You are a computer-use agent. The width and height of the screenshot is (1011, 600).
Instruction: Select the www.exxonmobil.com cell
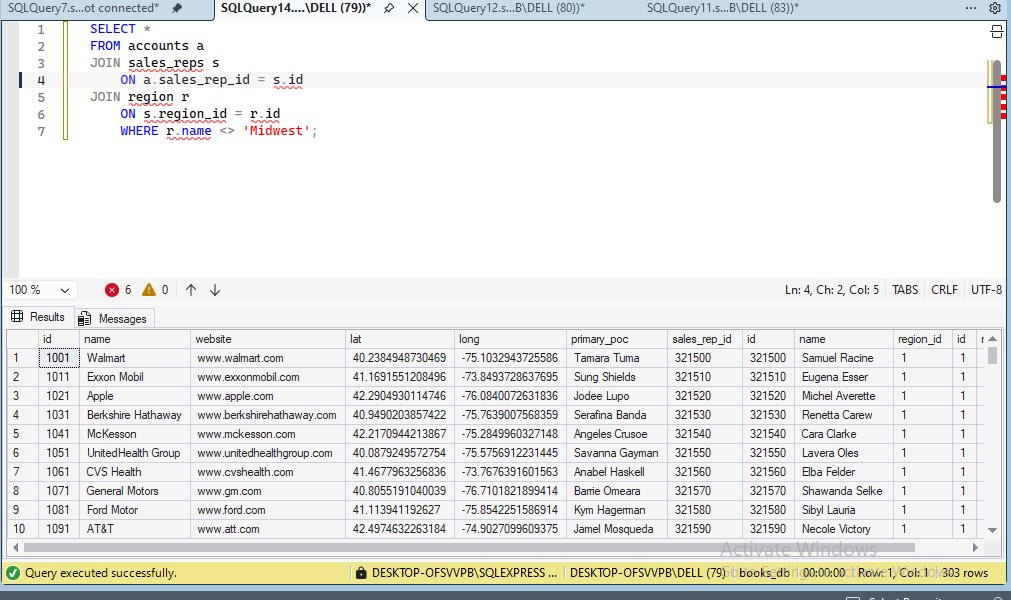pos(268,377)
